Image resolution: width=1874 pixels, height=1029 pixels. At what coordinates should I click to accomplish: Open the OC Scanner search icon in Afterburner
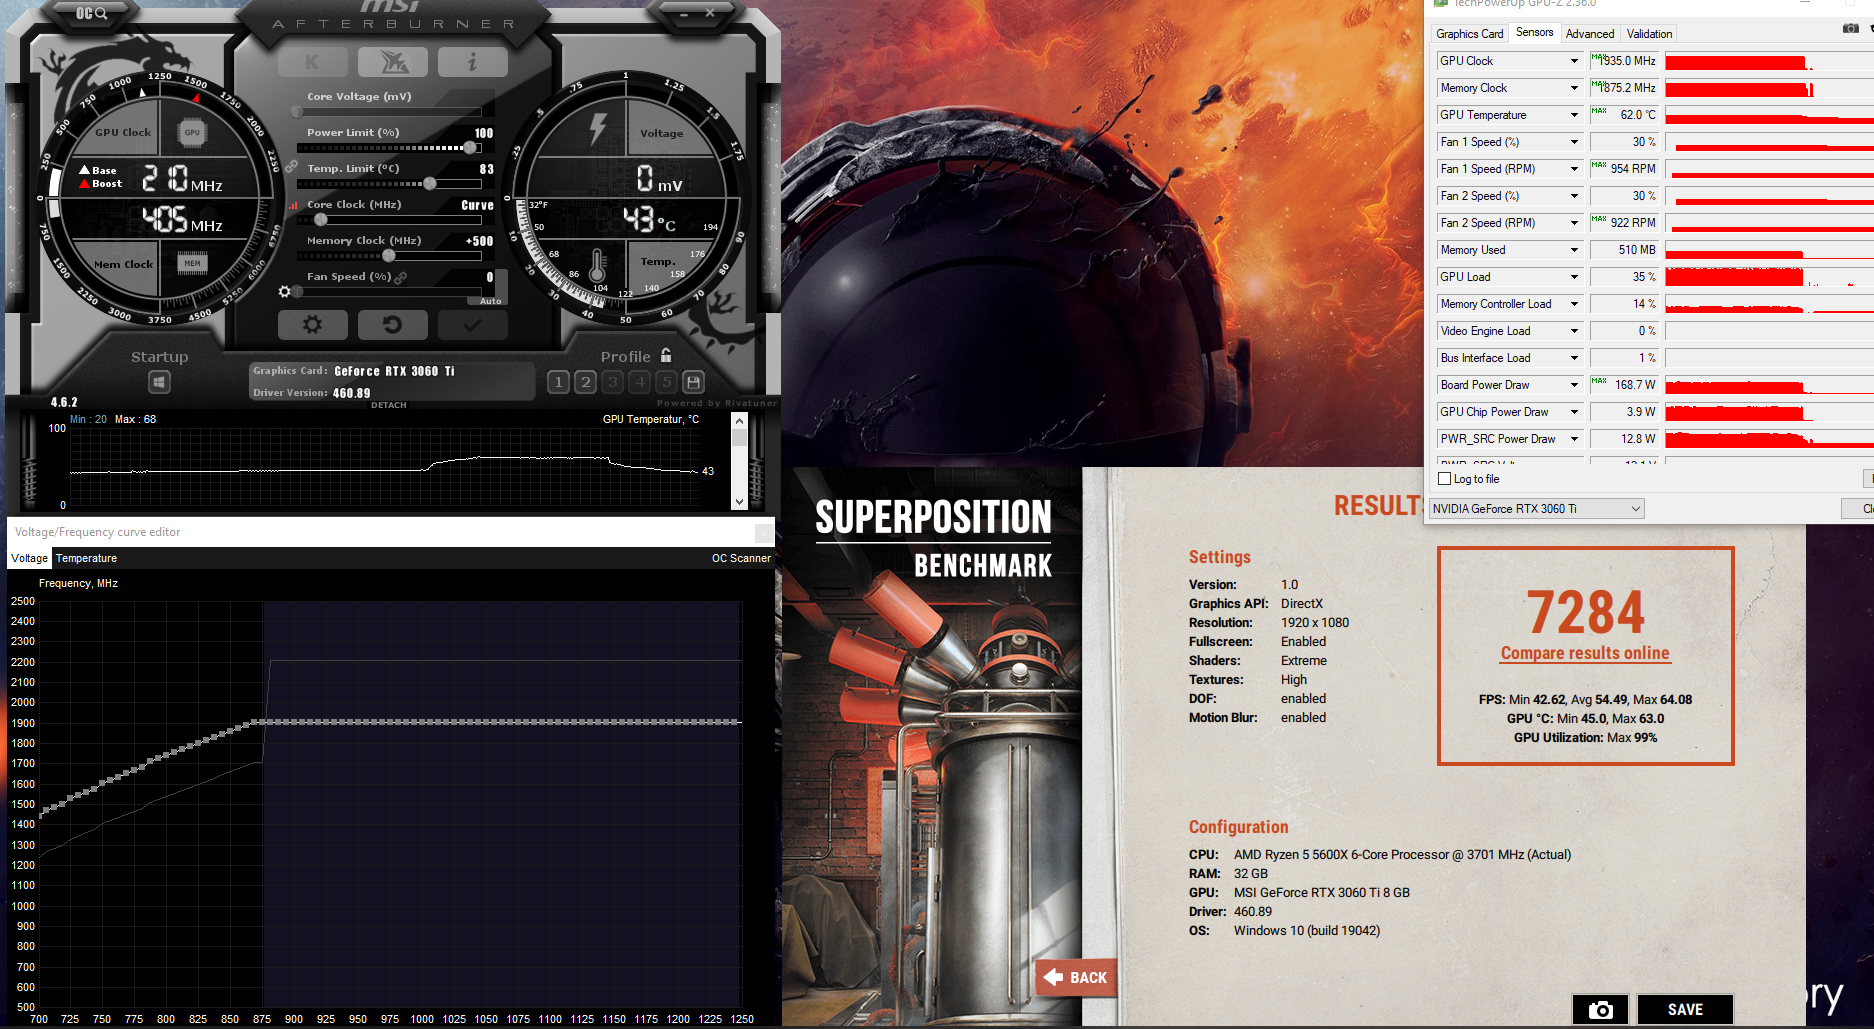tap(91, 13)
